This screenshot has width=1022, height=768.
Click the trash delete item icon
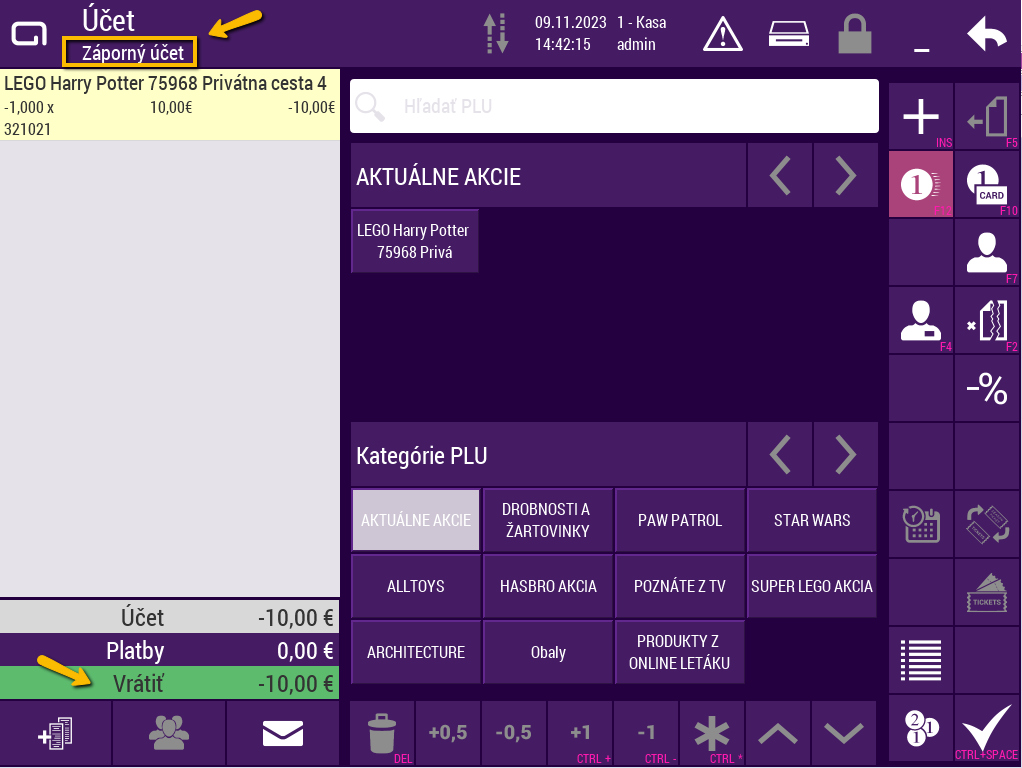[382, 733]
